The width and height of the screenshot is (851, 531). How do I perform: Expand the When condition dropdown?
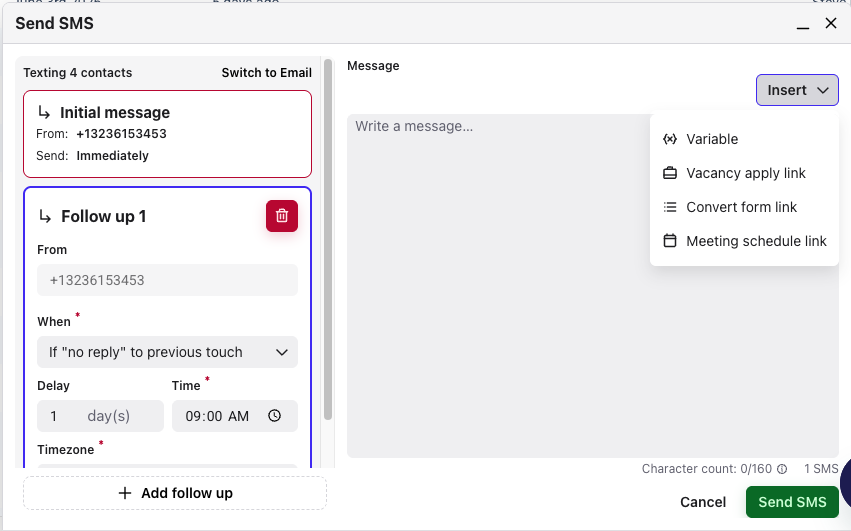(167, 352)
